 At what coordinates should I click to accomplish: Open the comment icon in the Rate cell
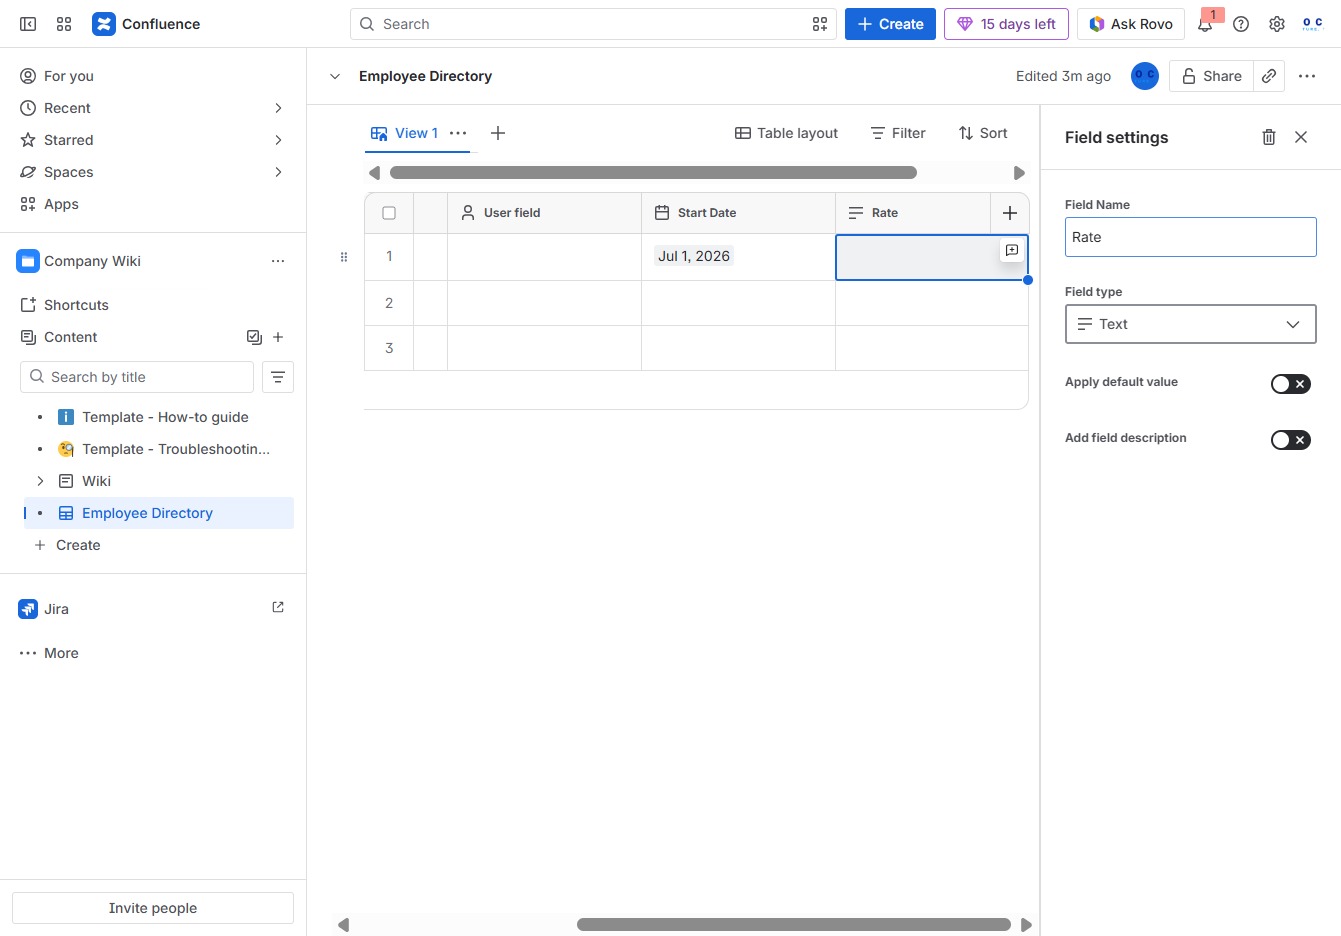click(x=1012, y=251)
